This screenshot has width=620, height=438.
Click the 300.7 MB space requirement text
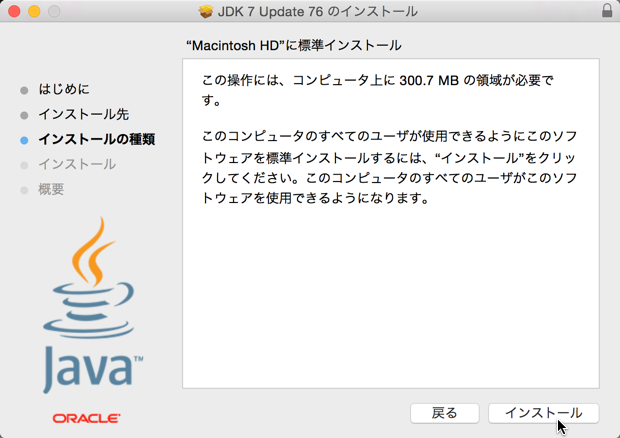[429, 81]
